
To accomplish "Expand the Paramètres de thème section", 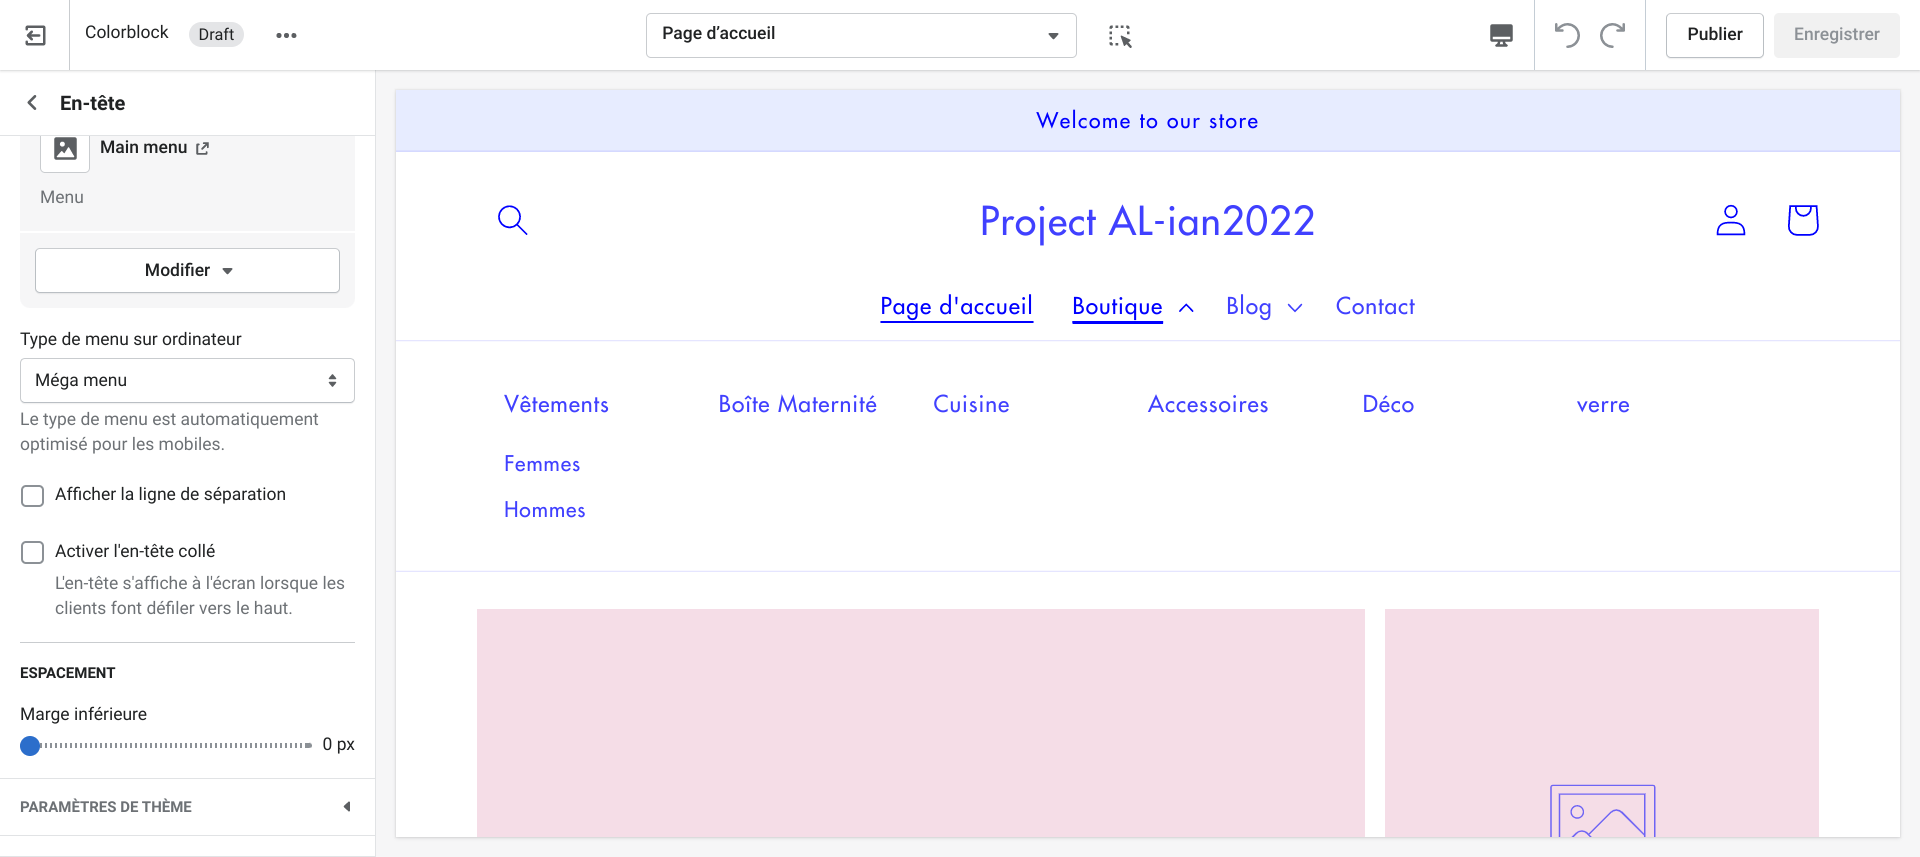I will pos(187,807).
